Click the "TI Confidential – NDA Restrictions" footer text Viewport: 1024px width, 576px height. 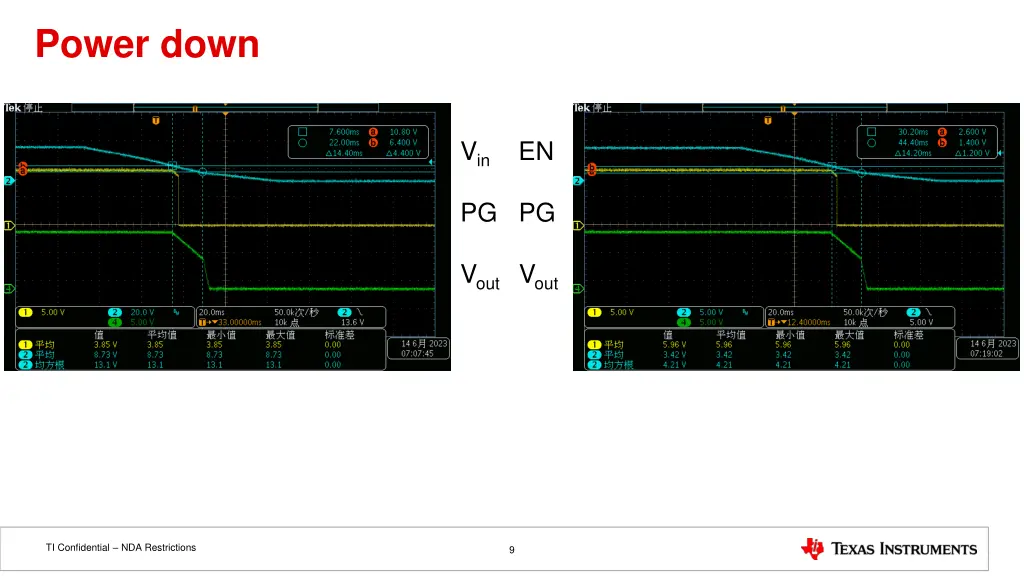pos(121,547)
